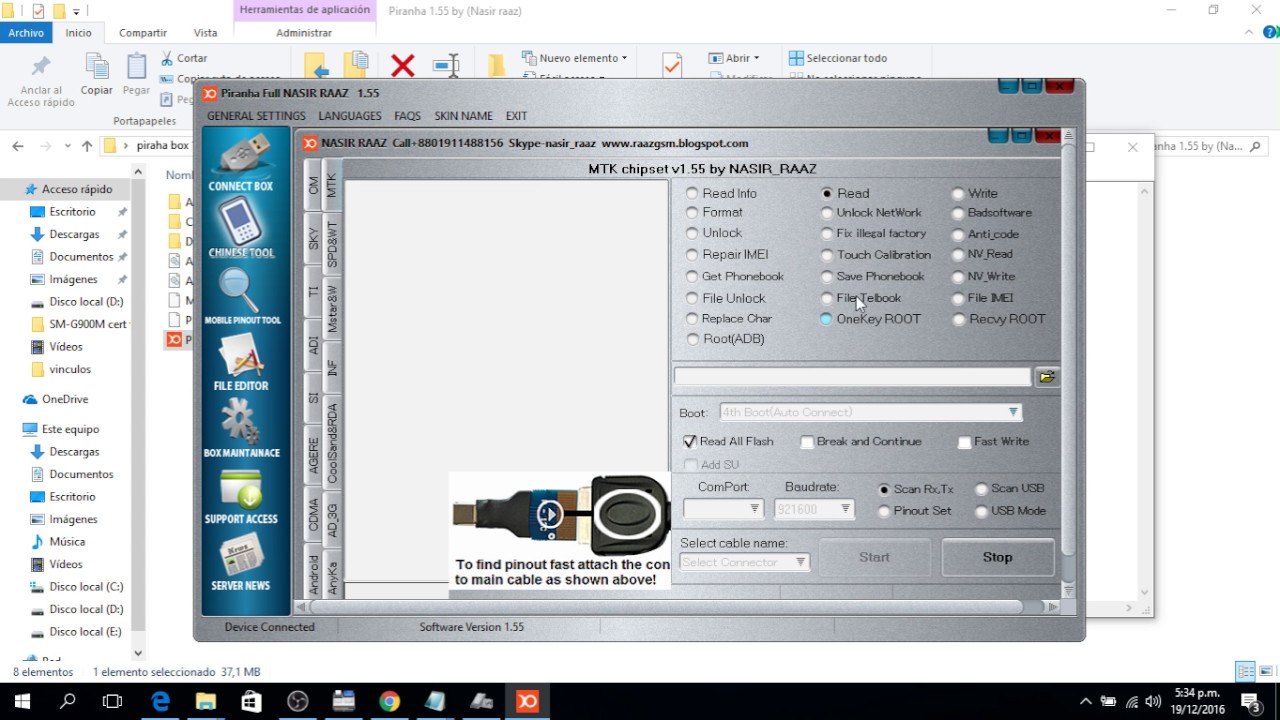Enable the Fast Write checkbox
This screenshot has height=720, width=1280.
point(965,442)
